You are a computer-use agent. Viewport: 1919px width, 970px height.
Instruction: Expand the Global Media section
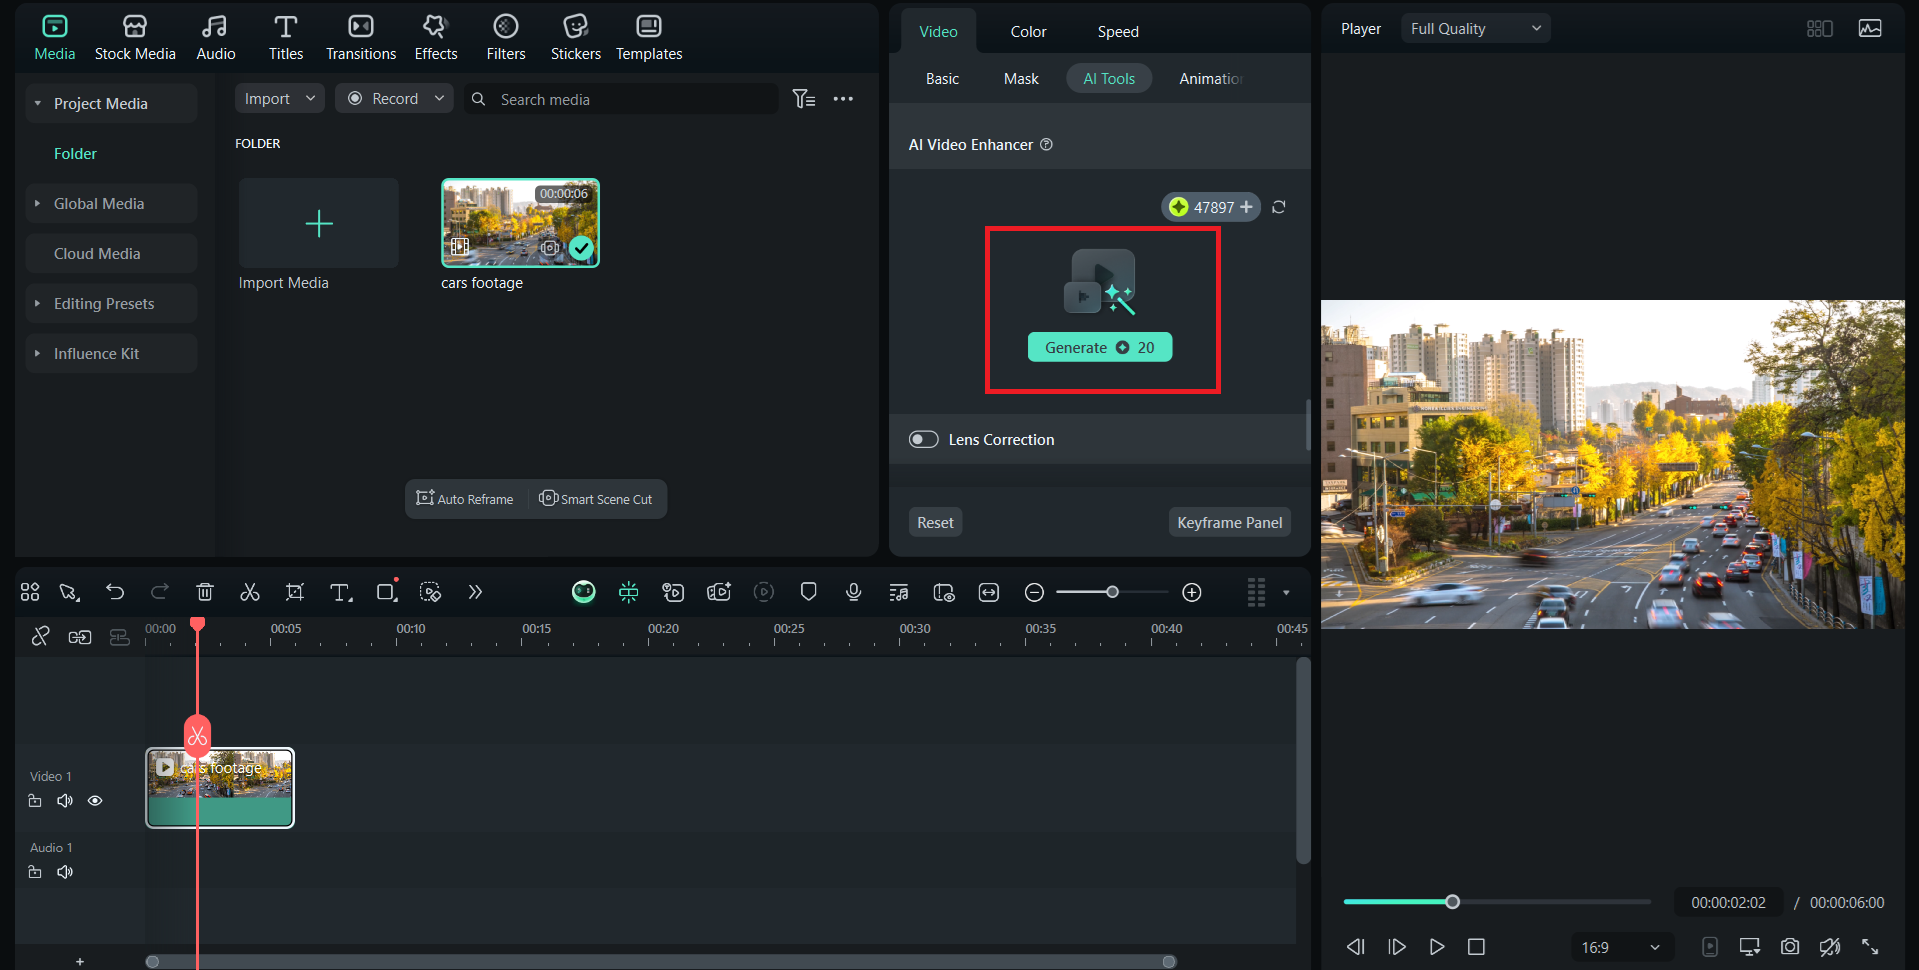38,203
